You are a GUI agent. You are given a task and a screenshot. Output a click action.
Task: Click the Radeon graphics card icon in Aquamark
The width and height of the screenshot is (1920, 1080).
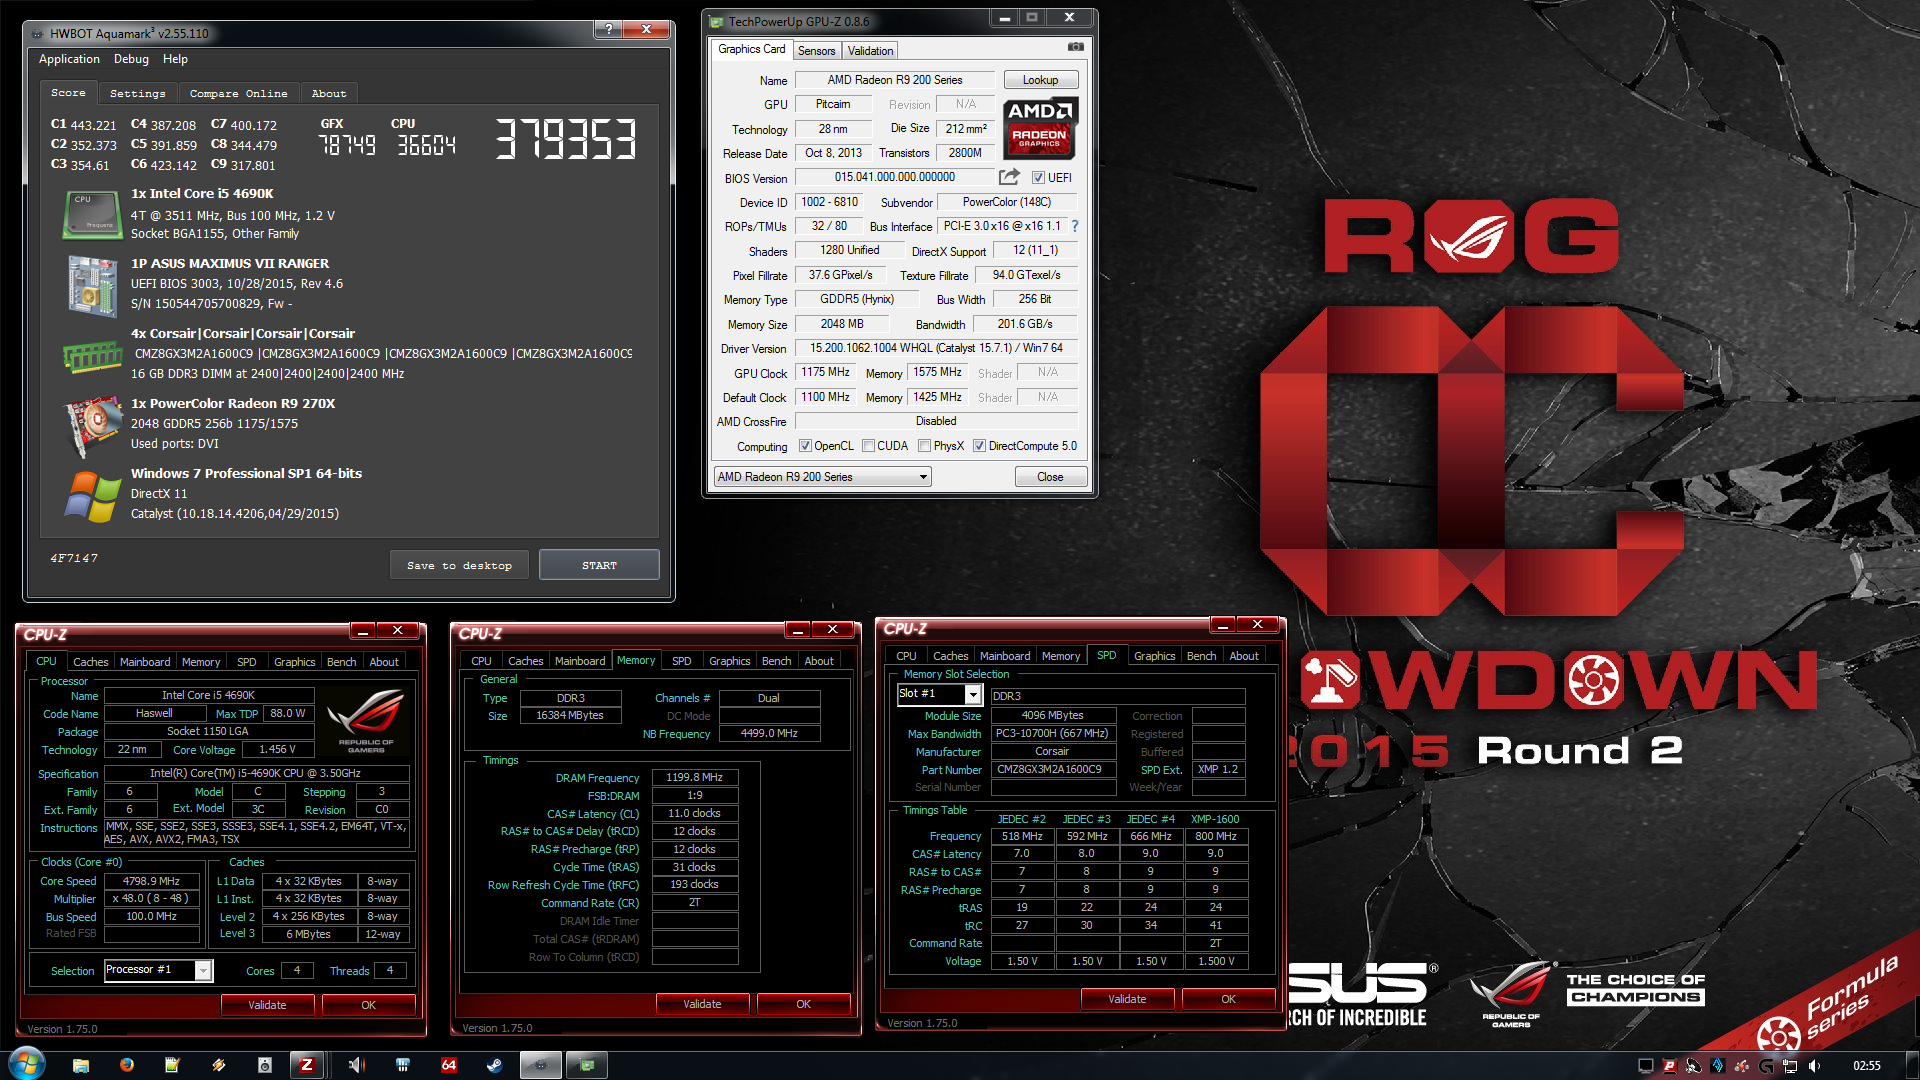click(x=92, y=426)
